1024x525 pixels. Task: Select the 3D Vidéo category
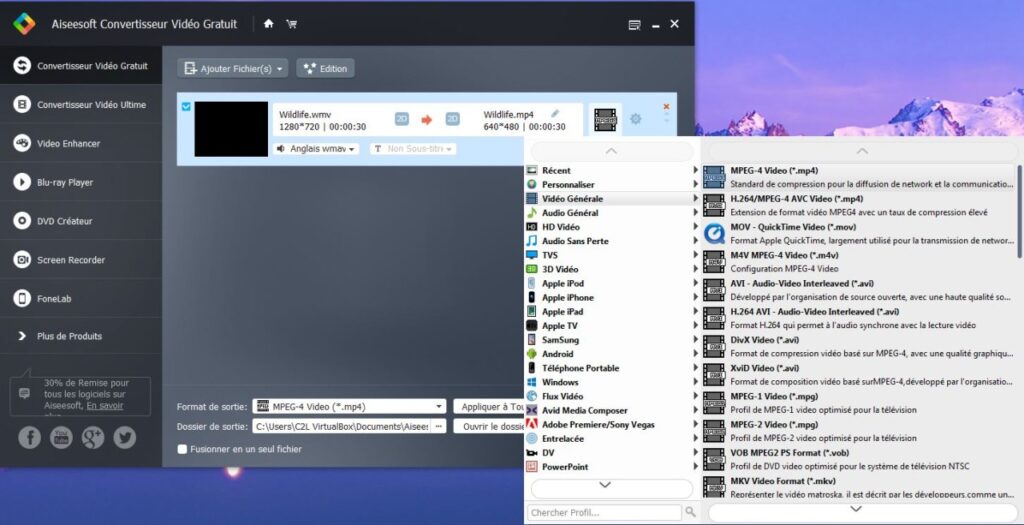(612, 269)
